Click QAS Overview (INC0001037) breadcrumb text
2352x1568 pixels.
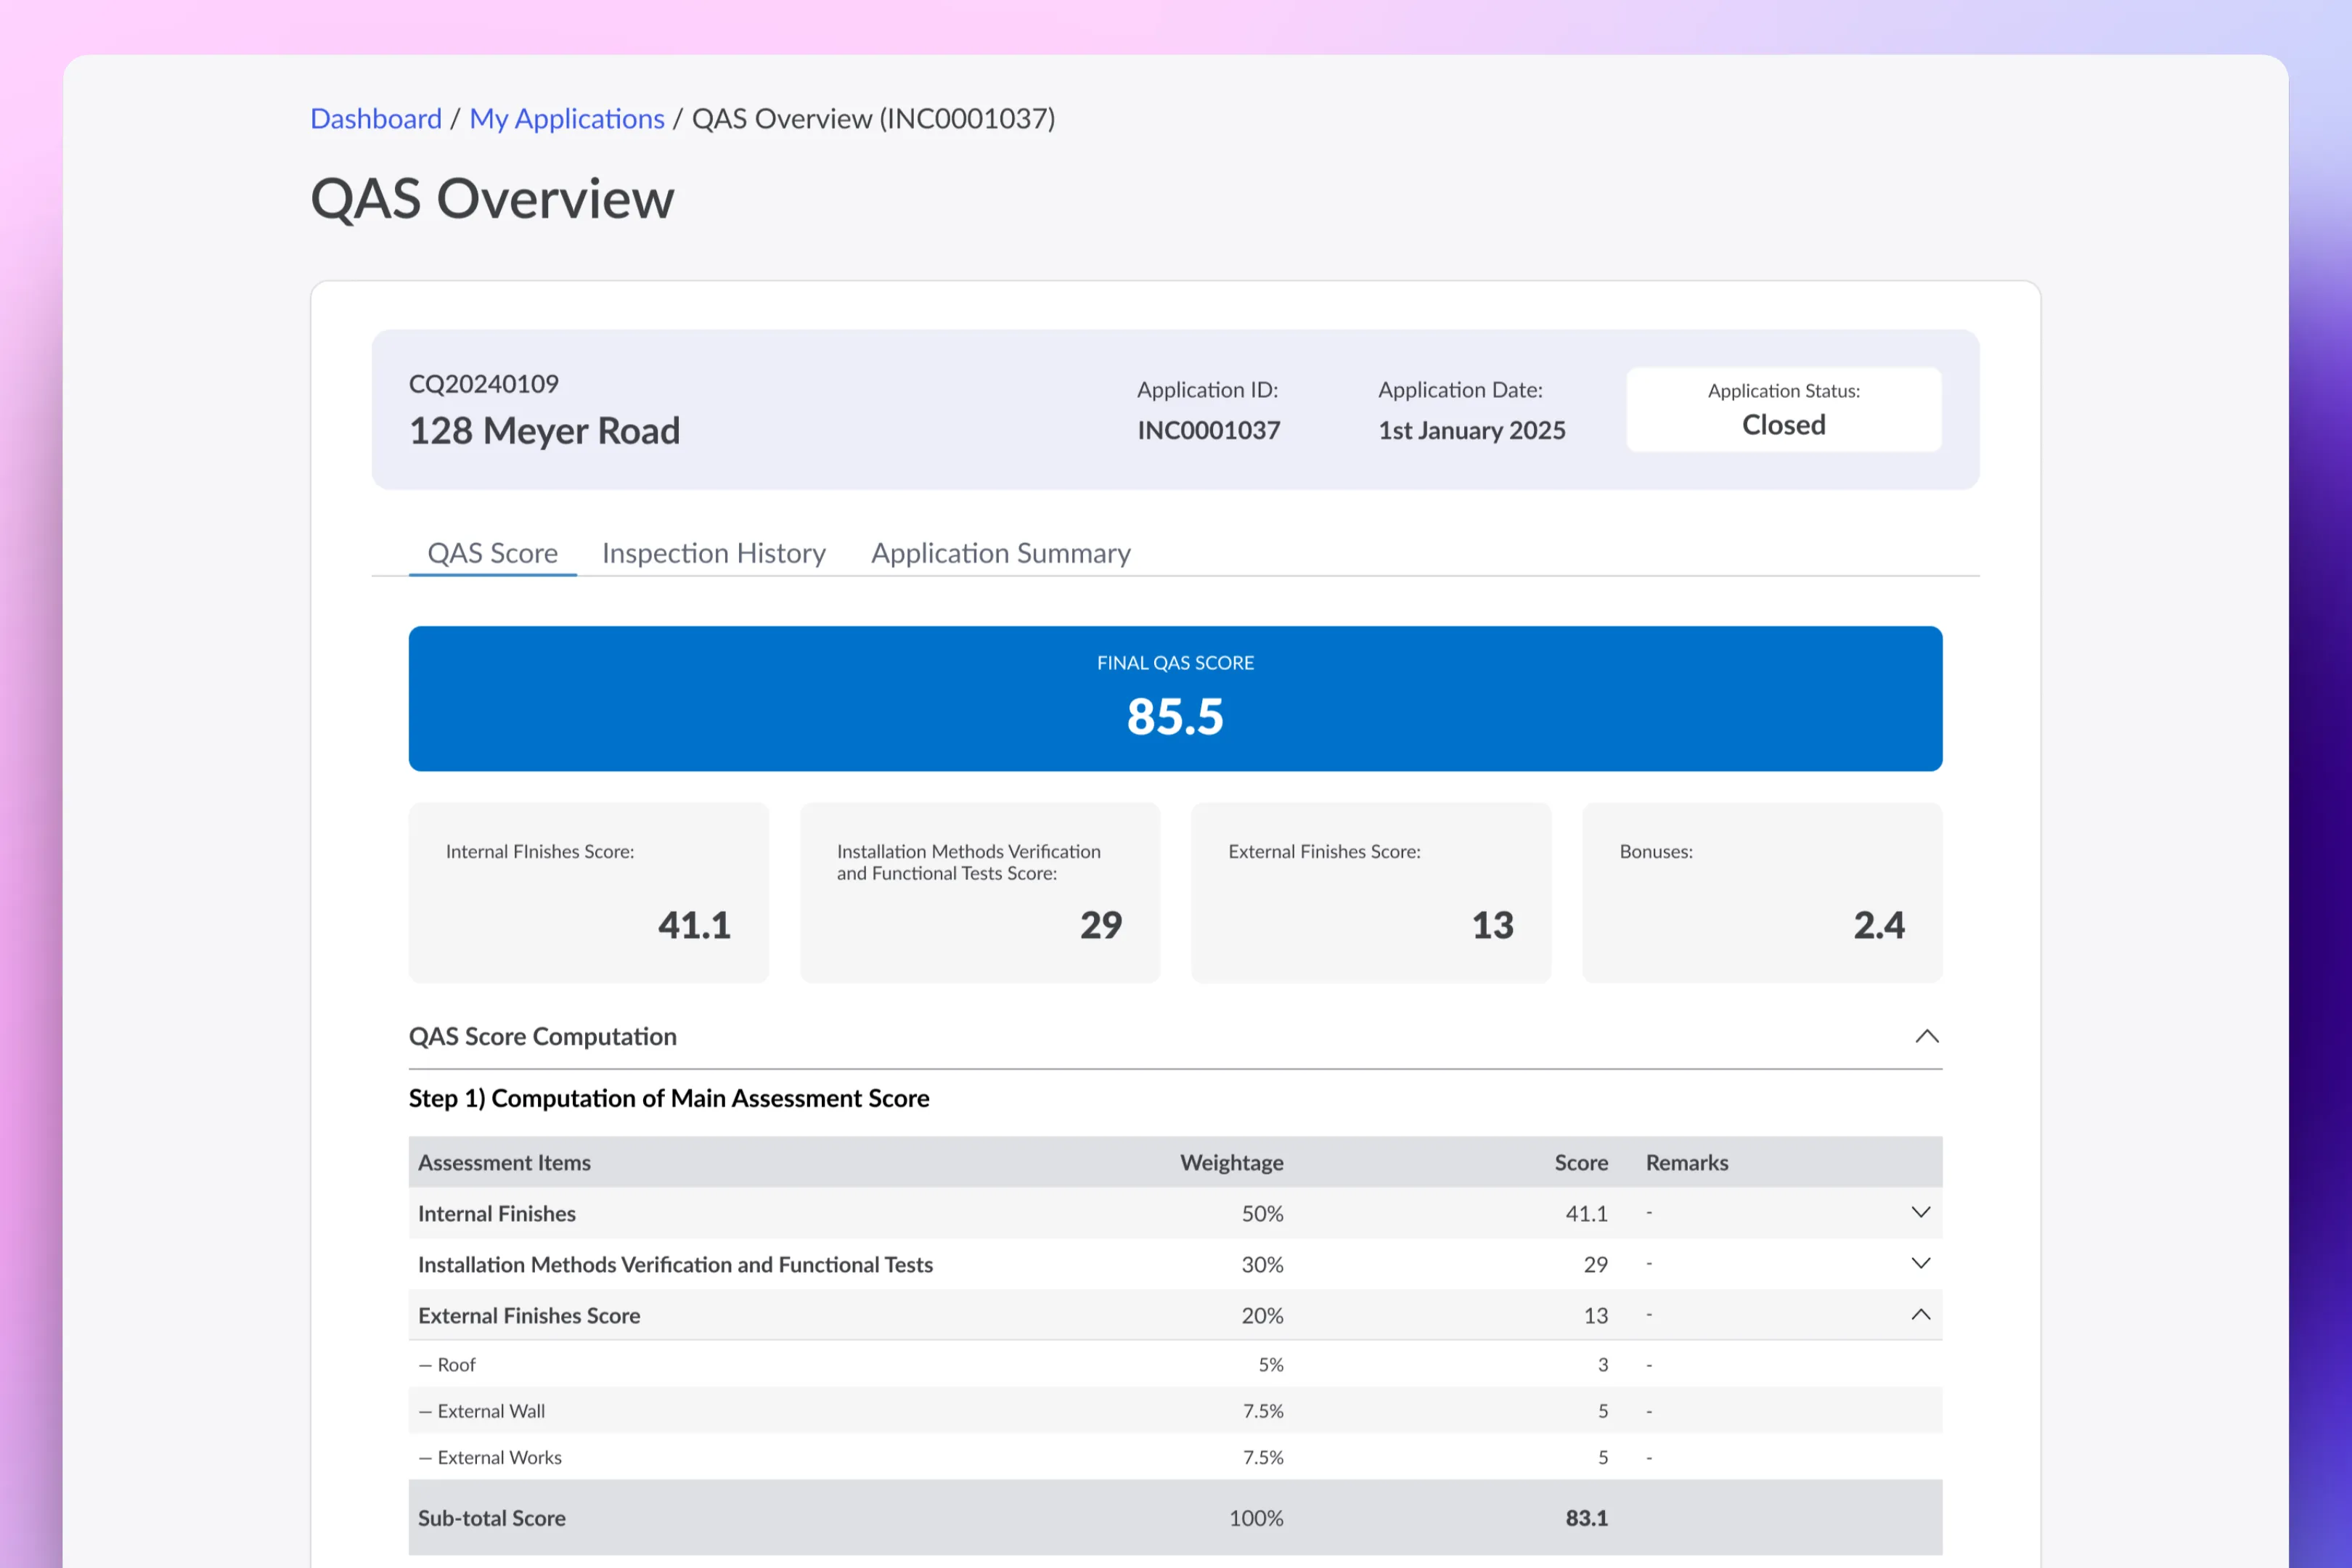point(873,118)
